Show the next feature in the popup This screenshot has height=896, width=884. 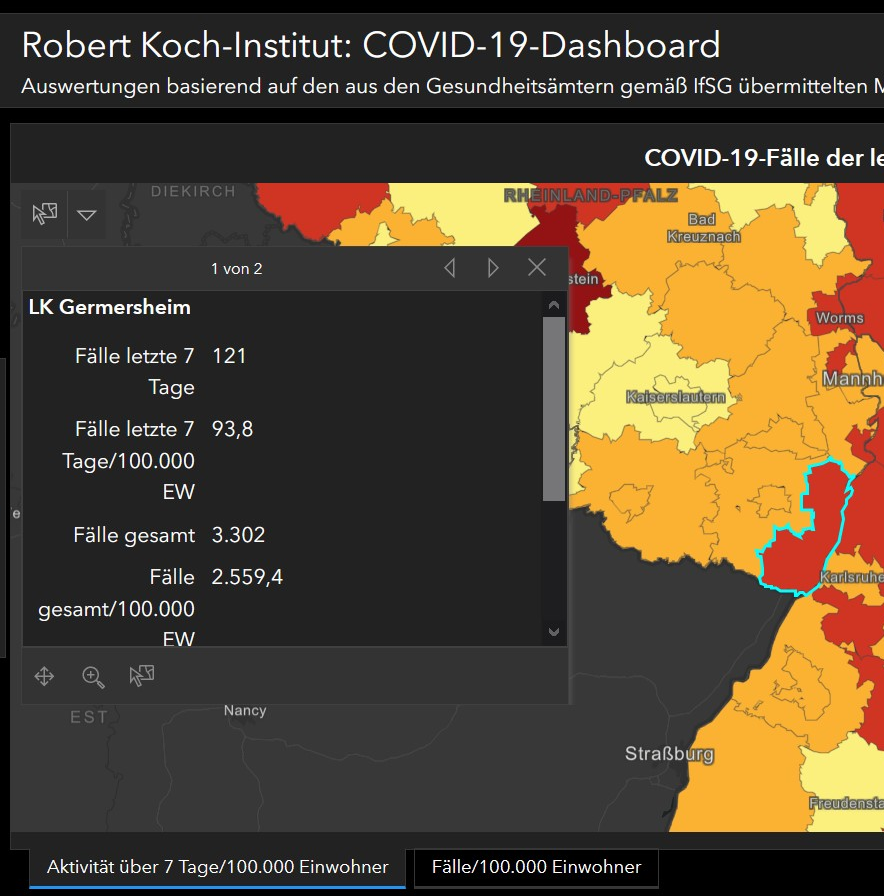tap(493, 267)
